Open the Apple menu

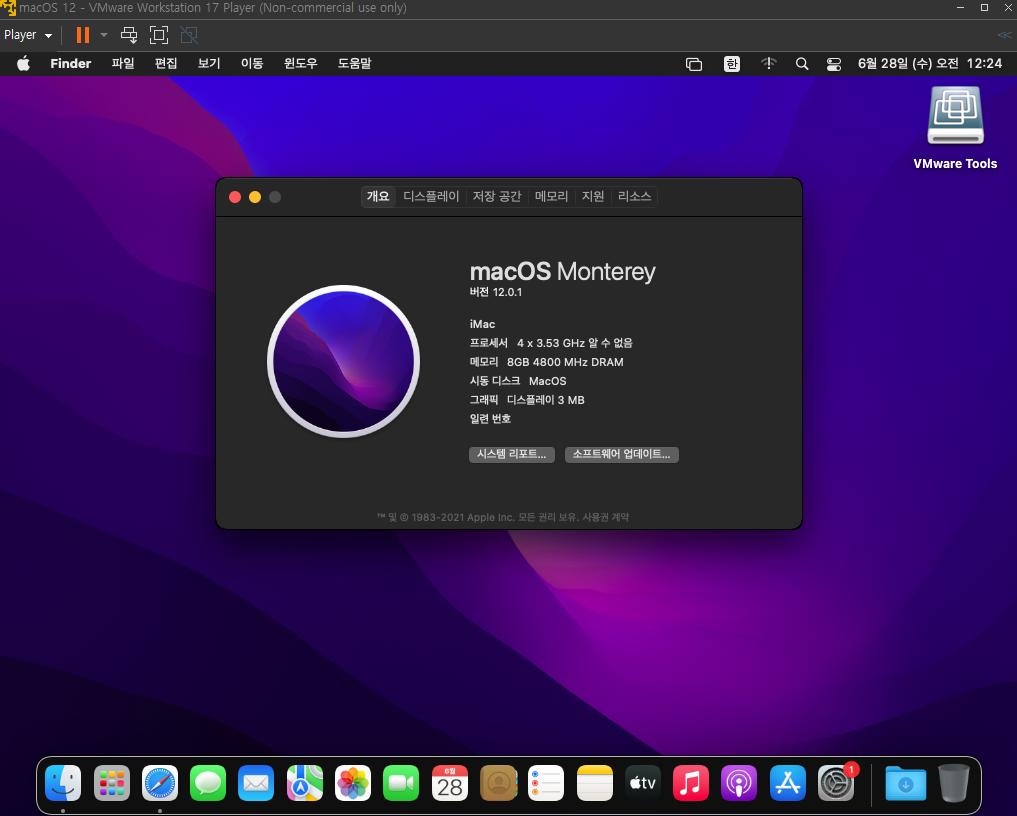pyautogui.click(x=23, y=64)
